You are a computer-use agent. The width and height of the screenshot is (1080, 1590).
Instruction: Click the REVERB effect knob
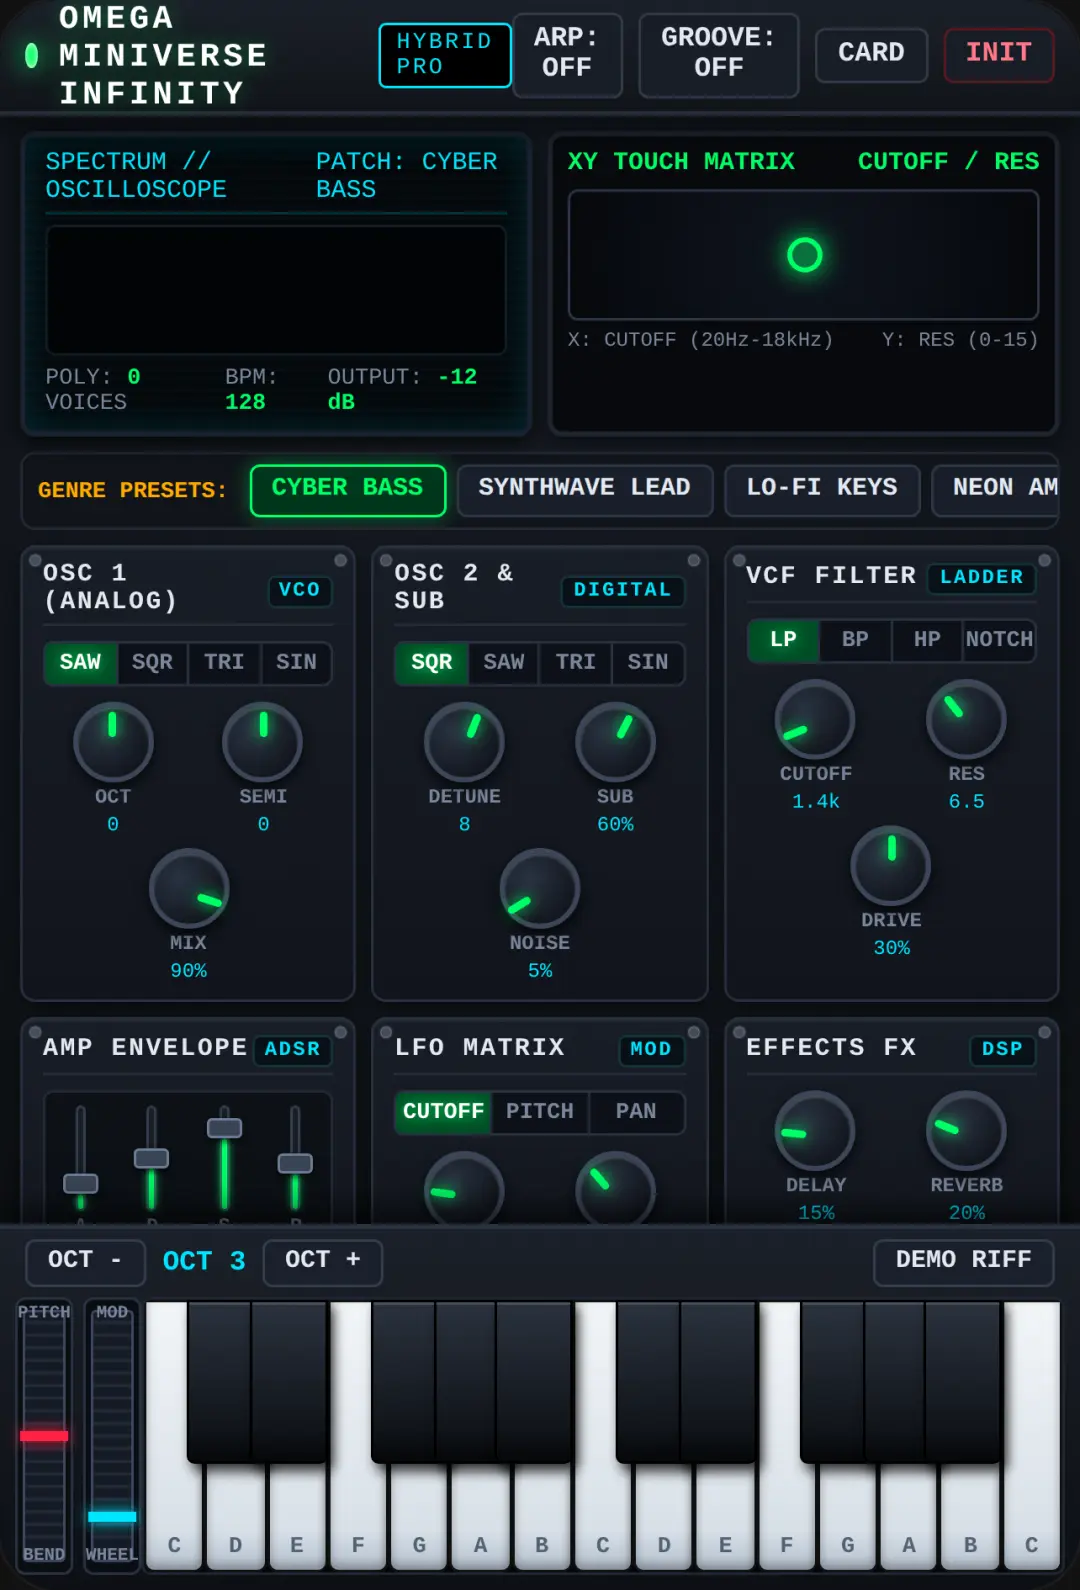tap(966, 1131)
